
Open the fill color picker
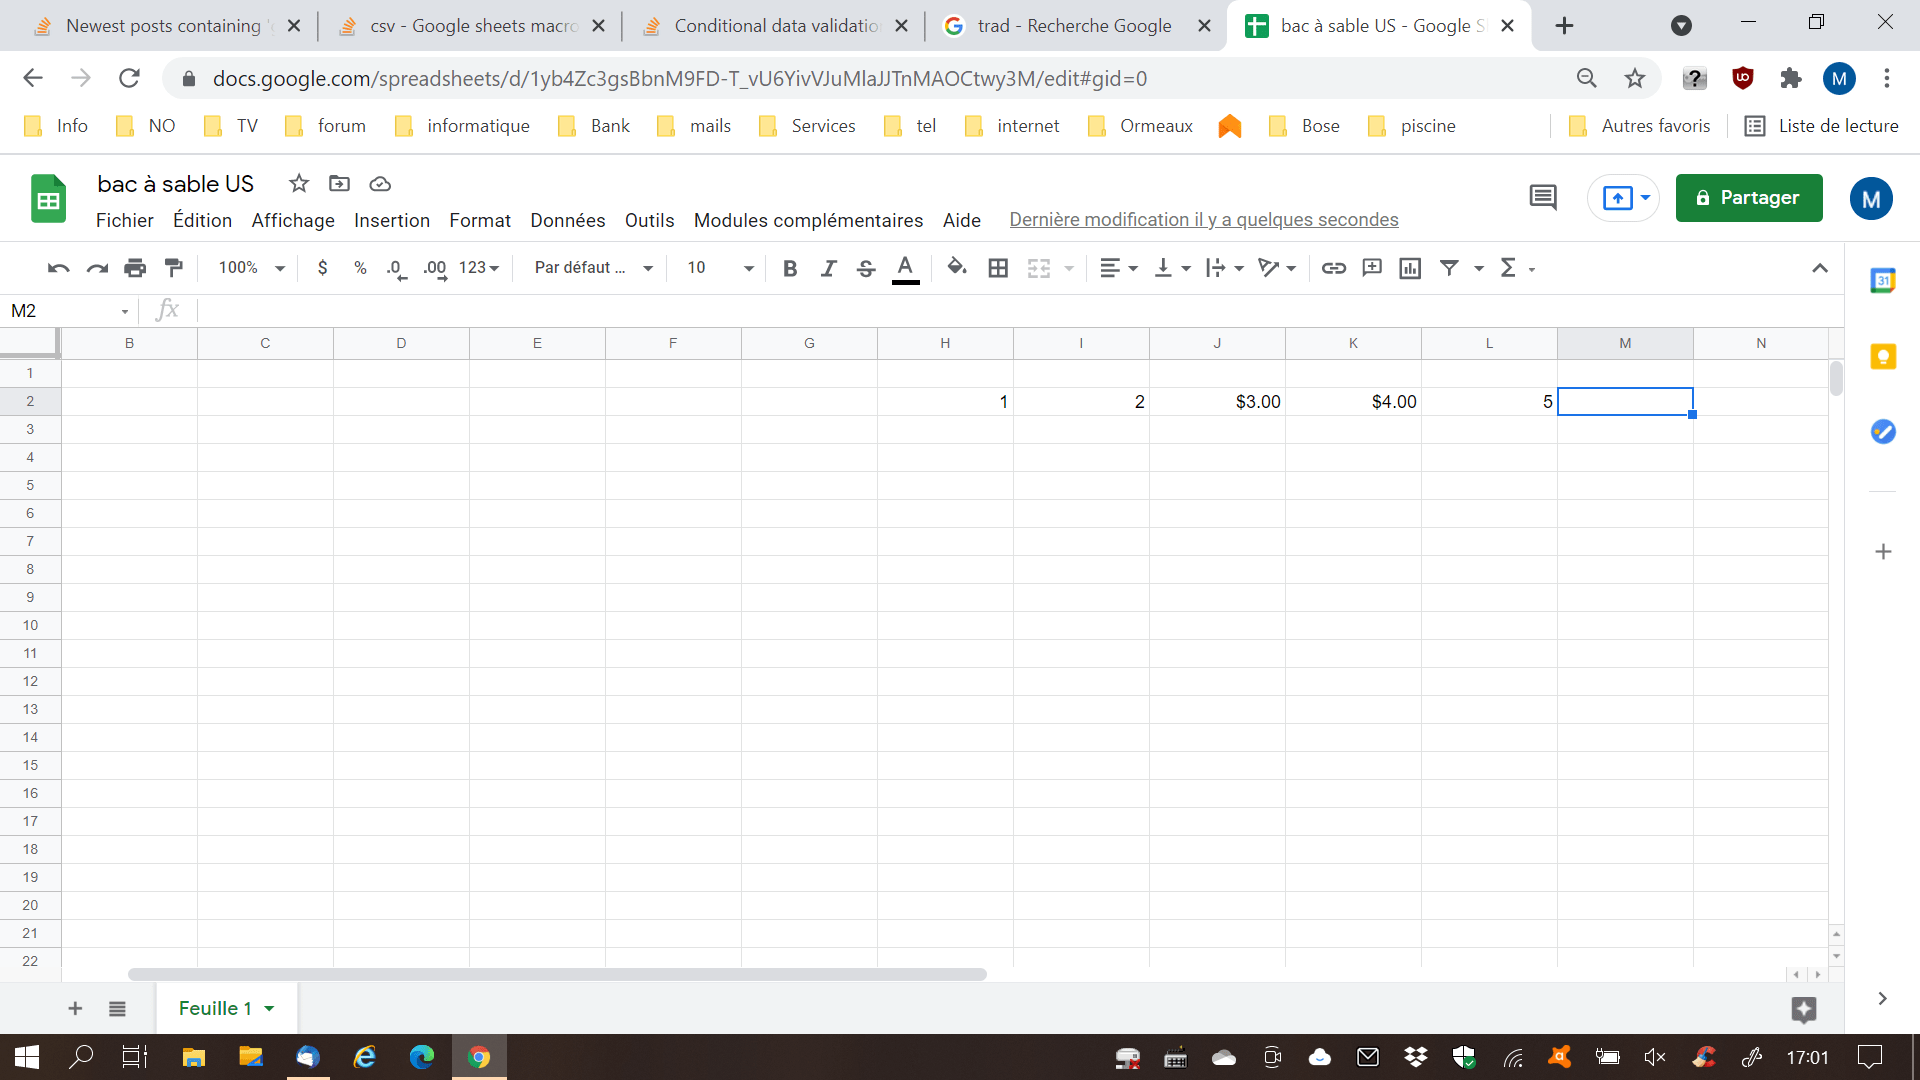click(957, 268)
